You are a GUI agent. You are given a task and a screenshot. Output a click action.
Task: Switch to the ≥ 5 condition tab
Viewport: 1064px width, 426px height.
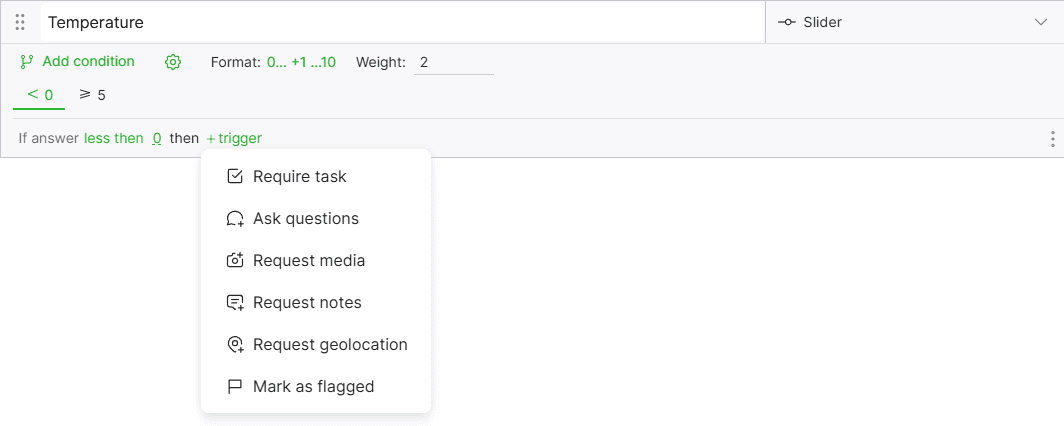tap(92, 95)
